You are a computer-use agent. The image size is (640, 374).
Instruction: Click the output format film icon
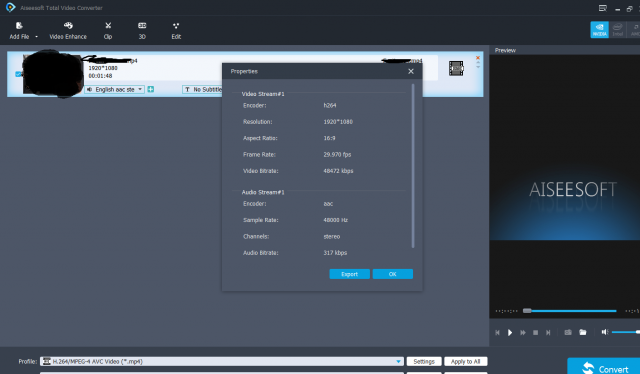pos(456,68)
